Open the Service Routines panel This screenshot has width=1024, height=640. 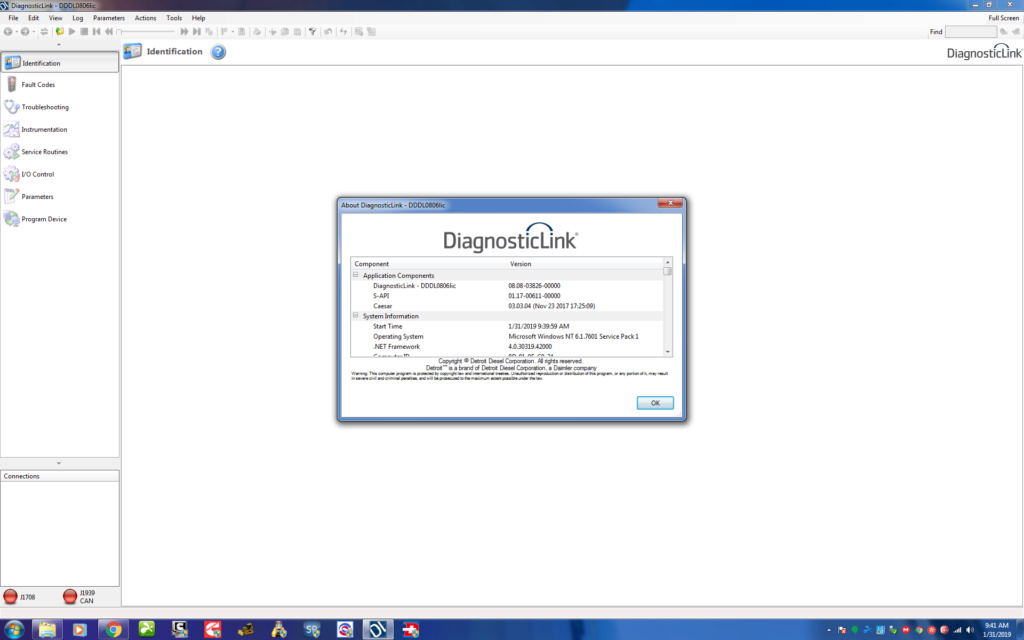pyautogui.click(x=59, y=152)
